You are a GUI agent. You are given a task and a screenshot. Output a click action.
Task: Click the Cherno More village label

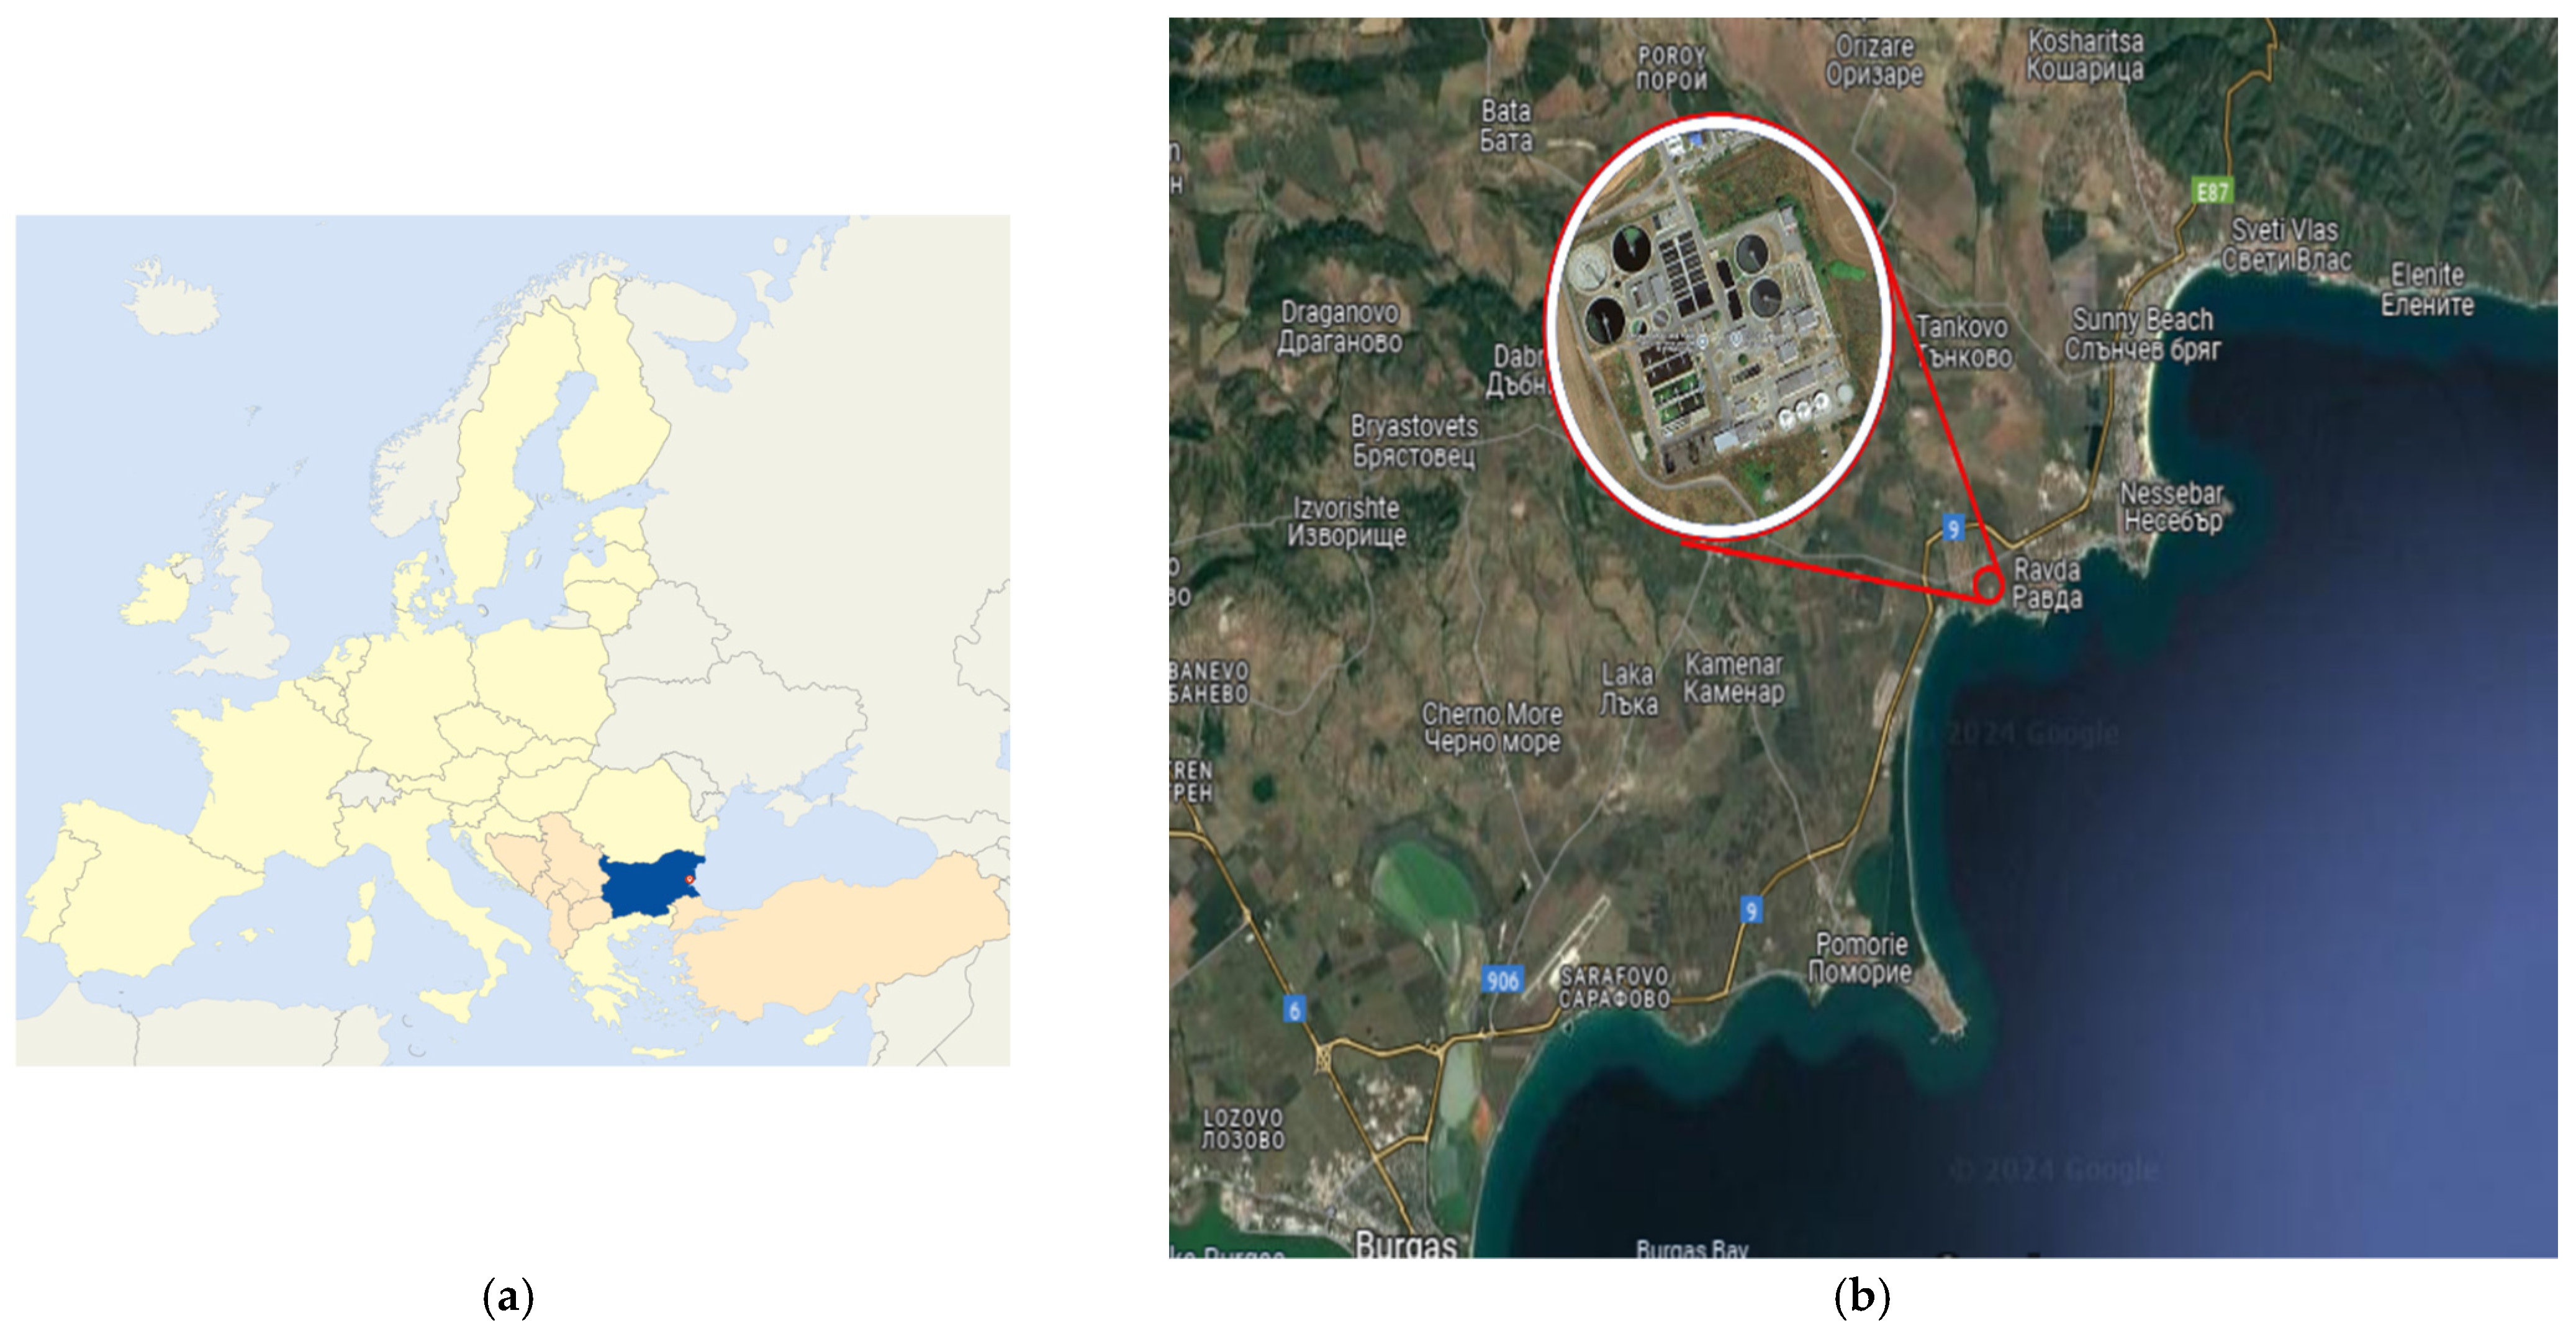1492,727
